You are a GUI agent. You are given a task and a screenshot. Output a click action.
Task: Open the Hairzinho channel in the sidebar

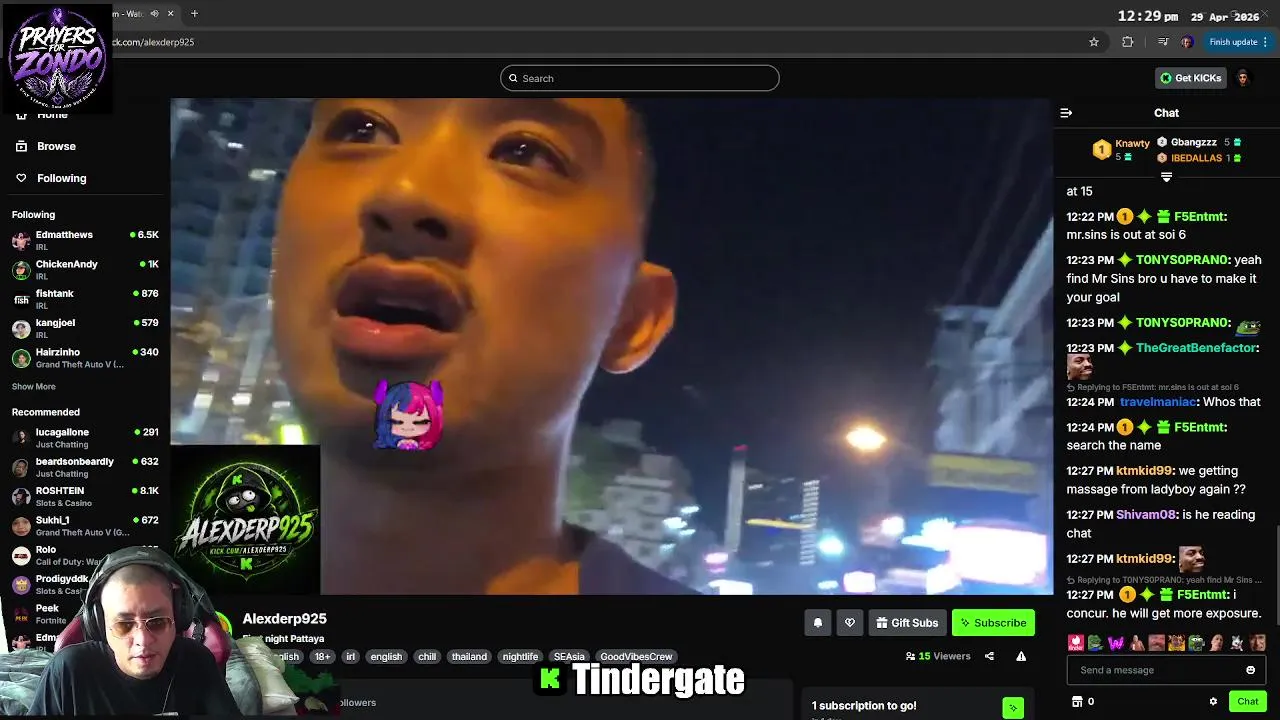tap(85, 357)
